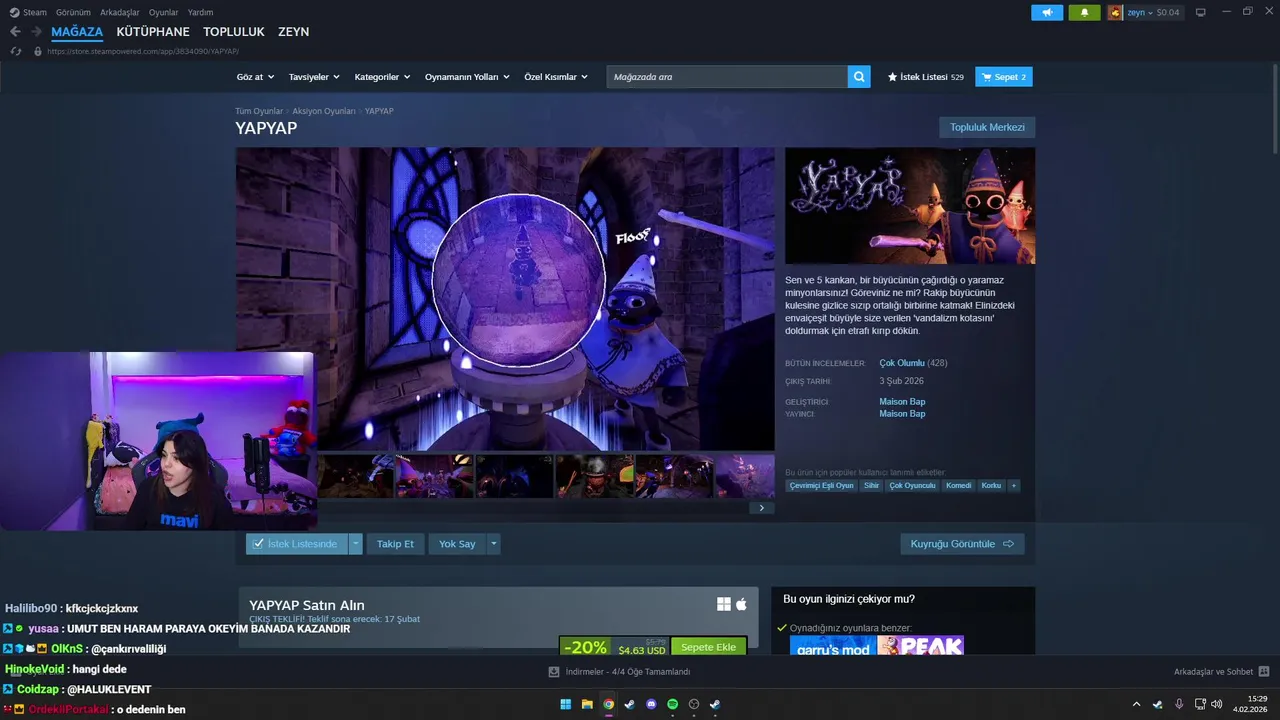1280x720 pixels.
Task: Open the Yardım menu
Action: (x=200, y=12)
